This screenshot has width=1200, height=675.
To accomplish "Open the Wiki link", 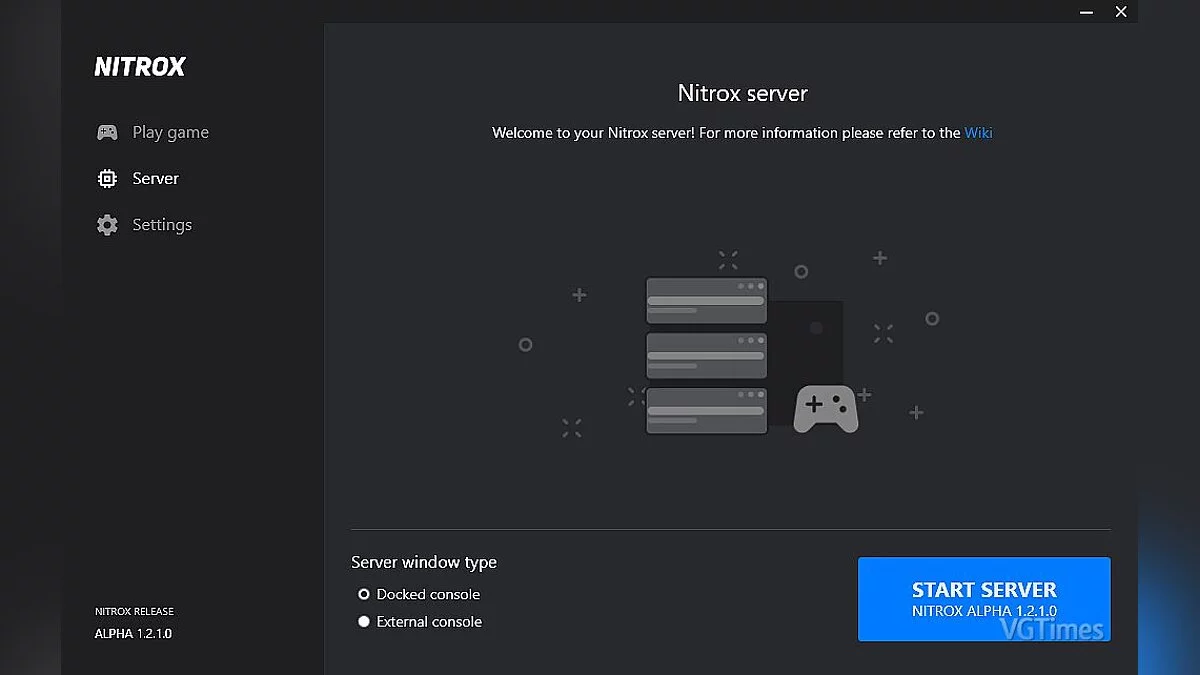I will (x=978, y=132).
